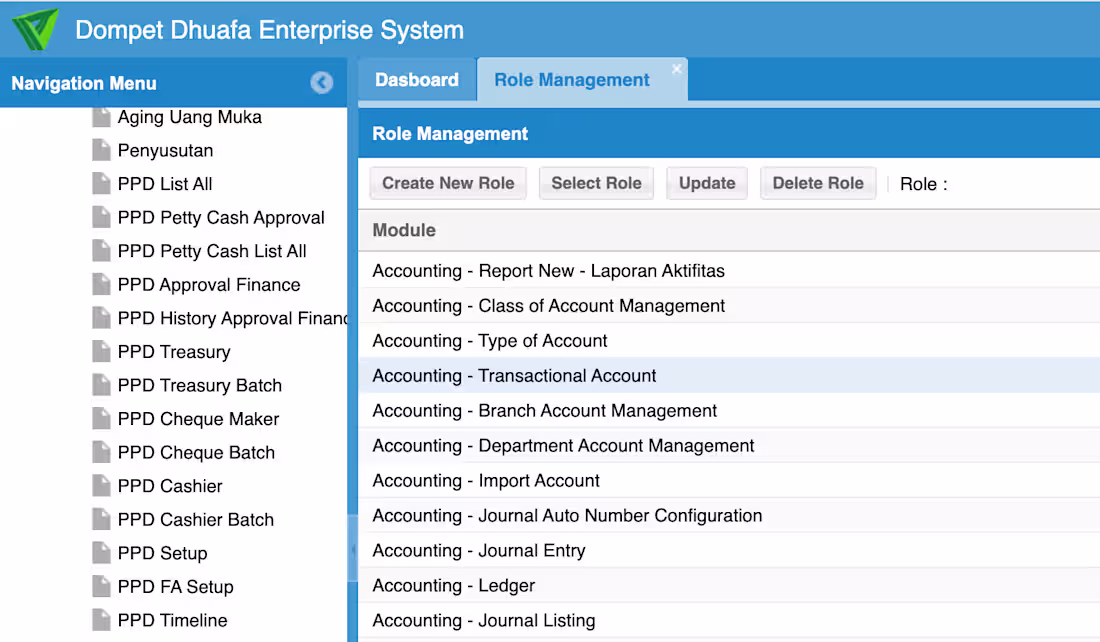This screenshot has width=1100, height=642.
Task: Select row Accounting - Ledger
Action: click(729, 585)
